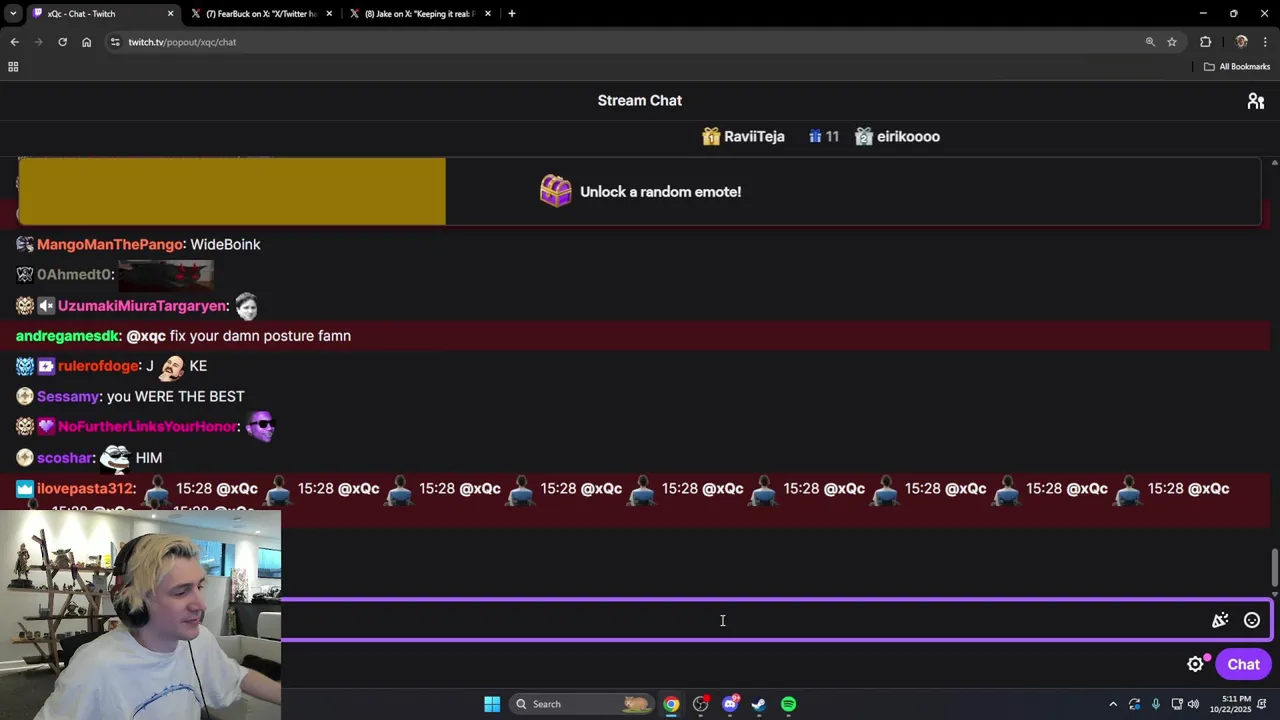Click username scoshar in chat
Image resolution: width=1280 pixels, height=720 pixels.
coord(65,458)
